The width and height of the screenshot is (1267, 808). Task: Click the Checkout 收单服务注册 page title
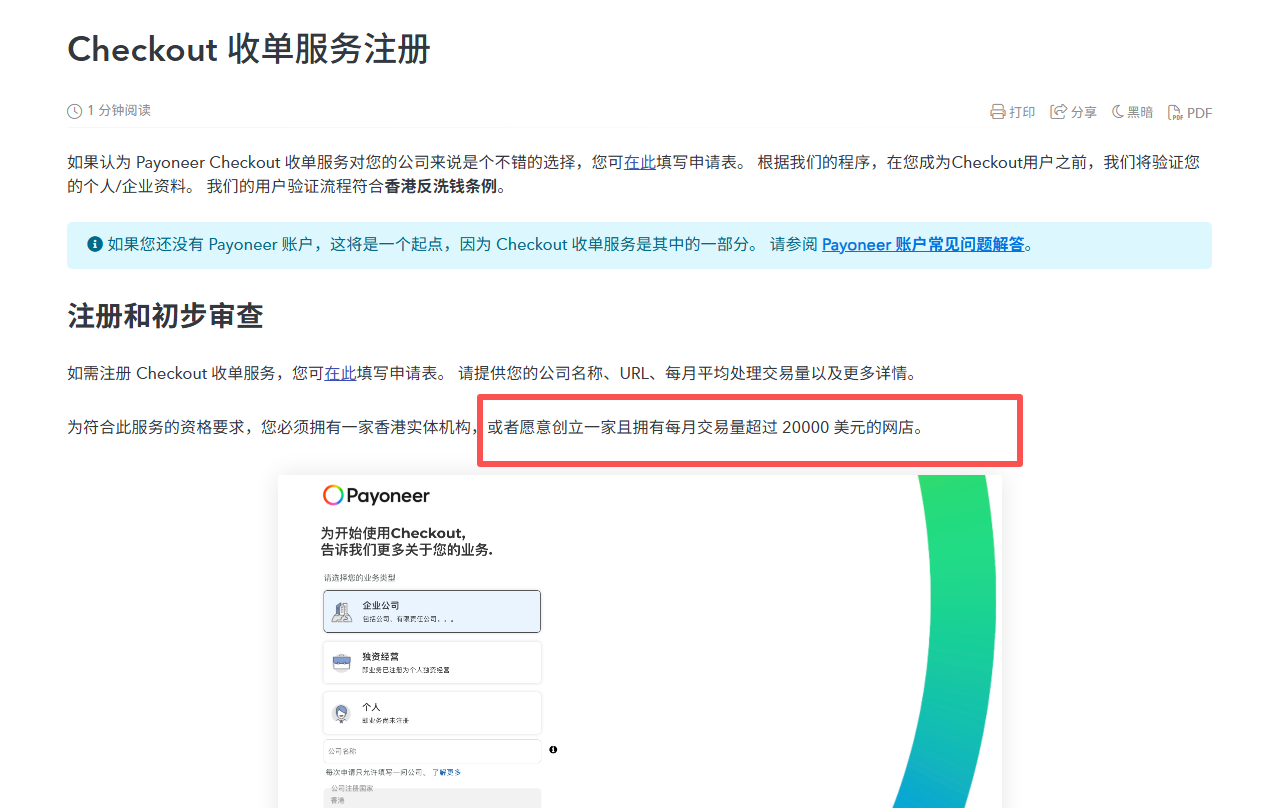tap(248, 49)
